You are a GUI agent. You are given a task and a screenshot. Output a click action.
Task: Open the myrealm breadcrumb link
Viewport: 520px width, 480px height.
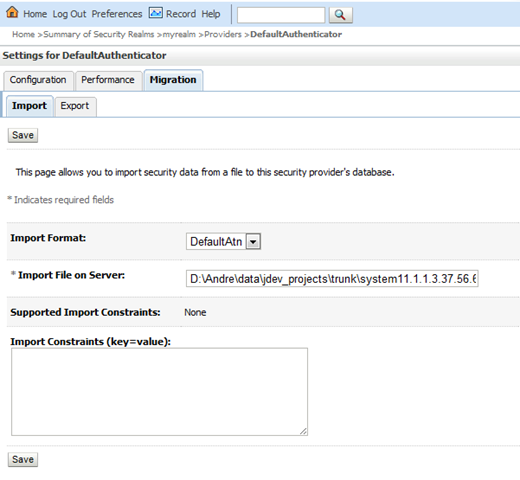point(179,34)
